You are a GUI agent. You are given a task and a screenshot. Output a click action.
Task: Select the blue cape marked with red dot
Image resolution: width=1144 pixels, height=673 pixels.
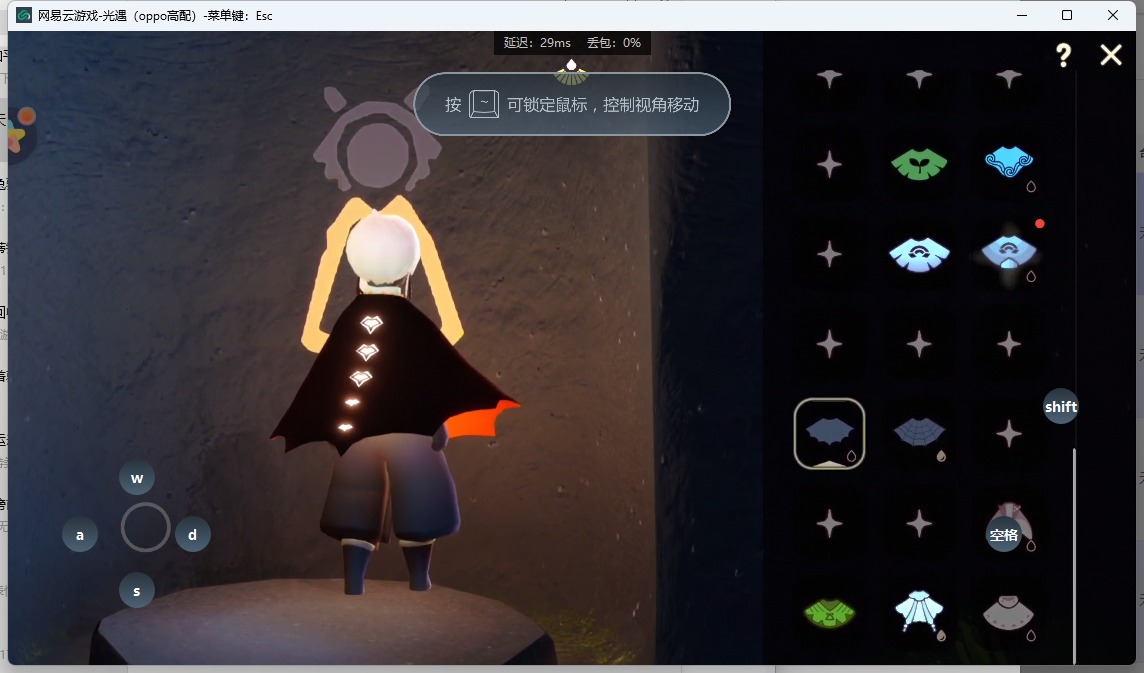1009,253
